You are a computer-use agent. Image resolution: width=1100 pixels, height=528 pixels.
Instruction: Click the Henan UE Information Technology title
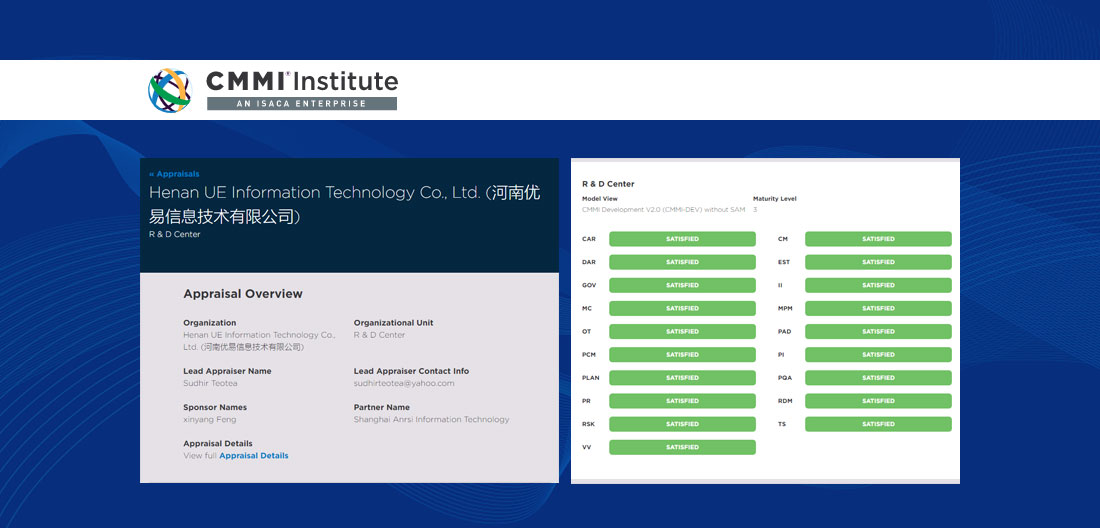pos(344,205)
